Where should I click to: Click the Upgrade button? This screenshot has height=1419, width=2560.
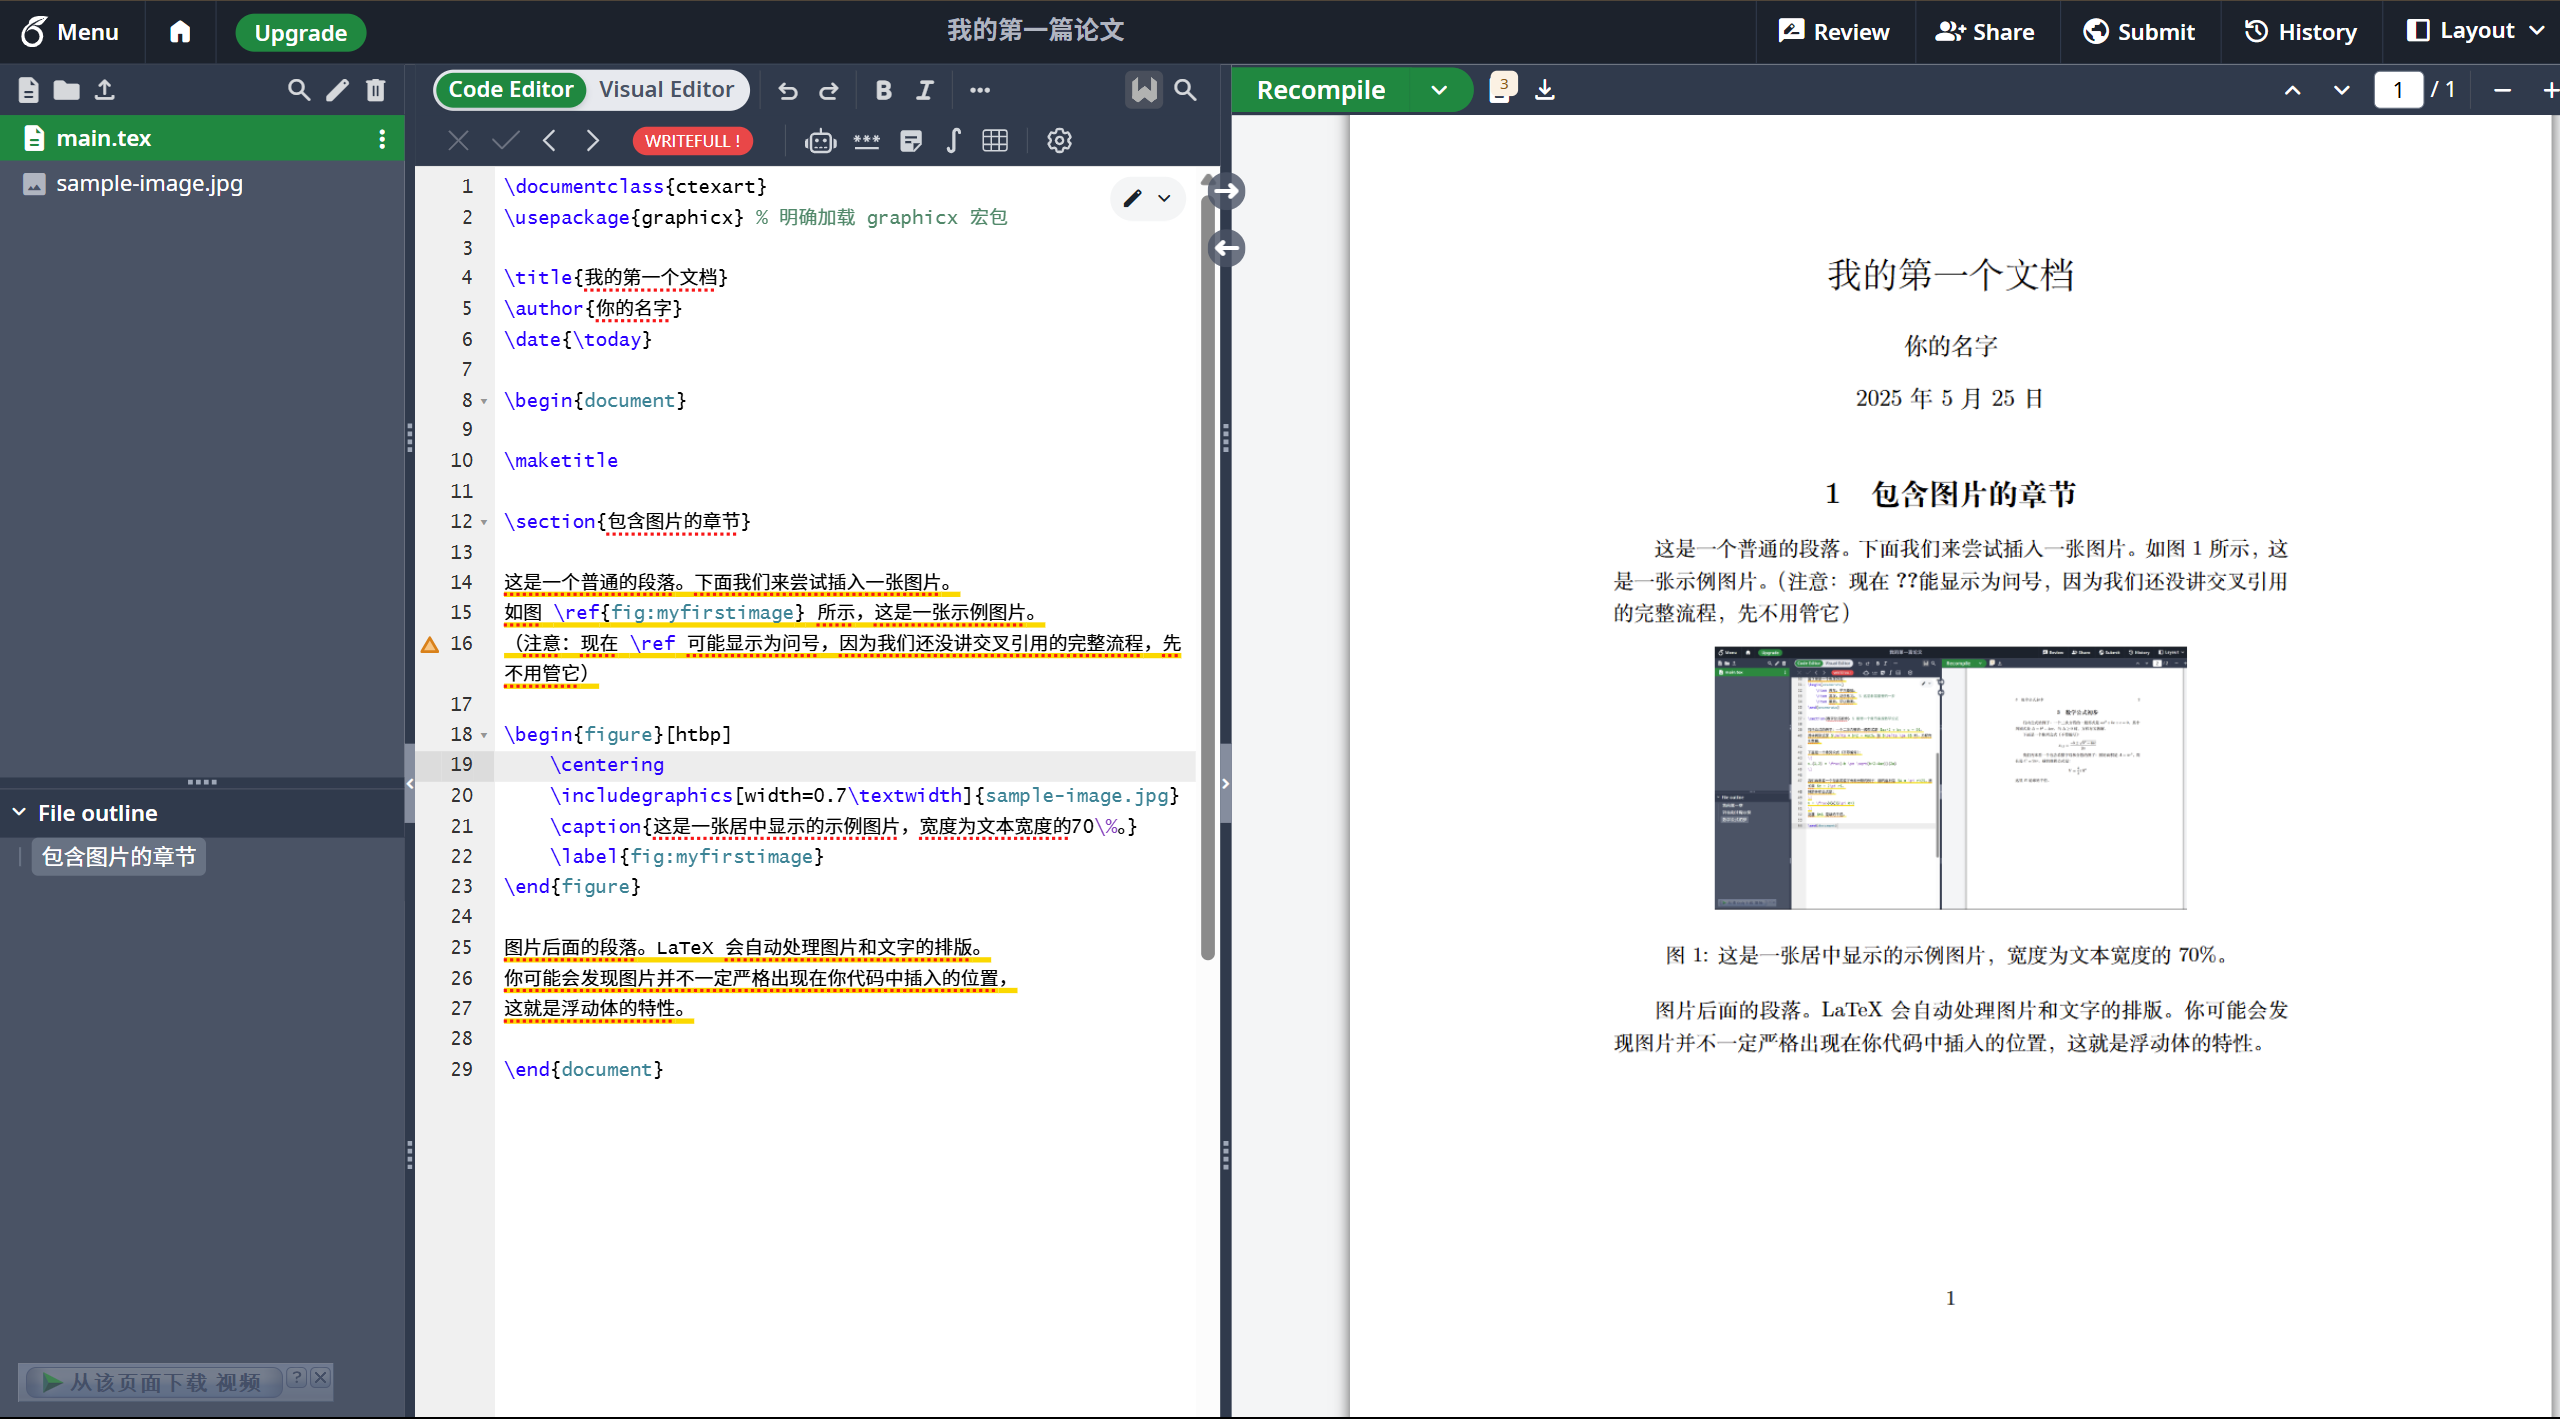pos(300,32)
